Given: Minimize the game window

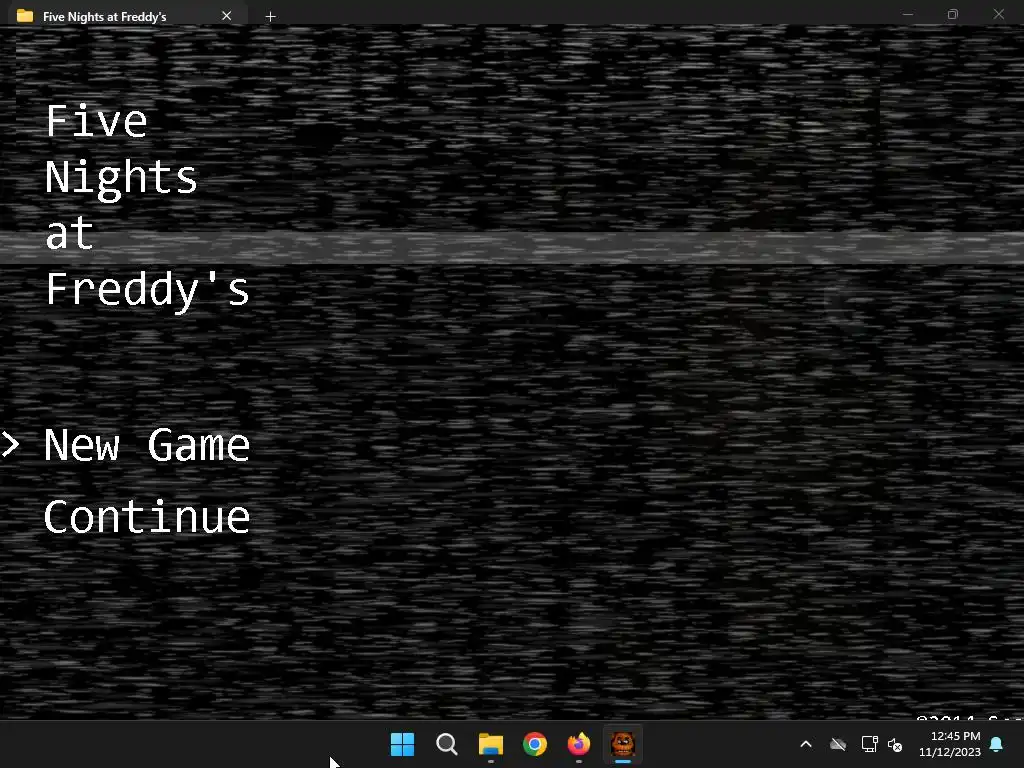Looking at the screenshot, I should (x=908, y=14).
